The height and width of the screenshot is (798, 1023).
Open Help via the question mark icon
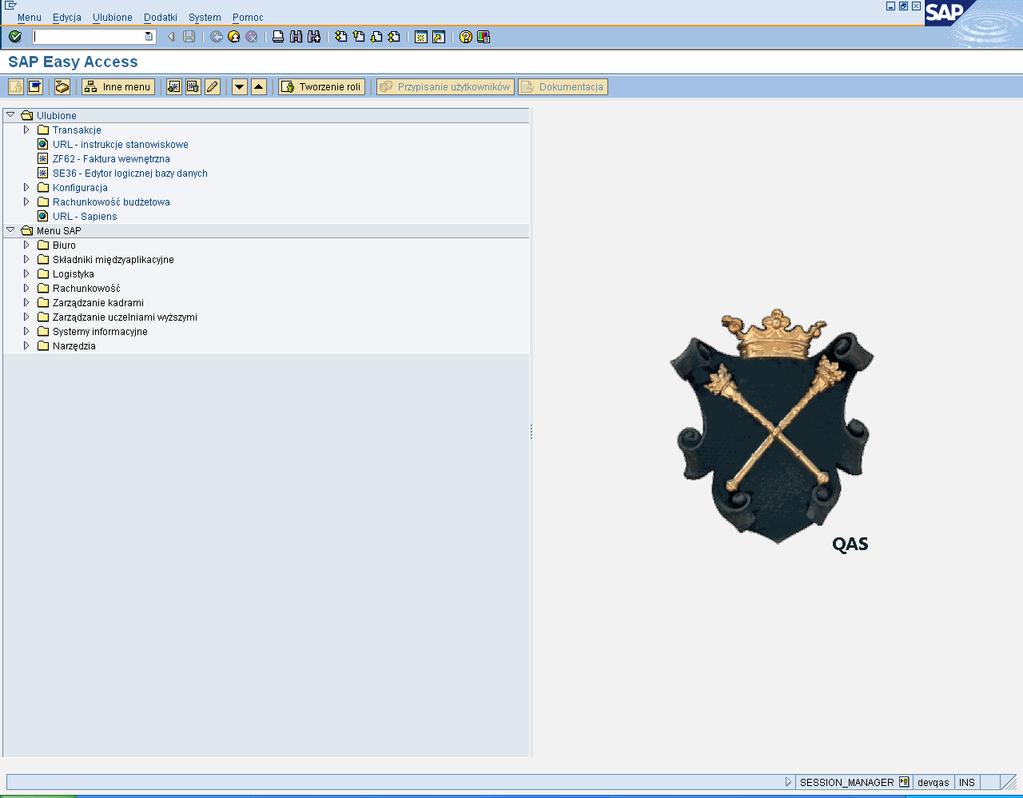466,37
